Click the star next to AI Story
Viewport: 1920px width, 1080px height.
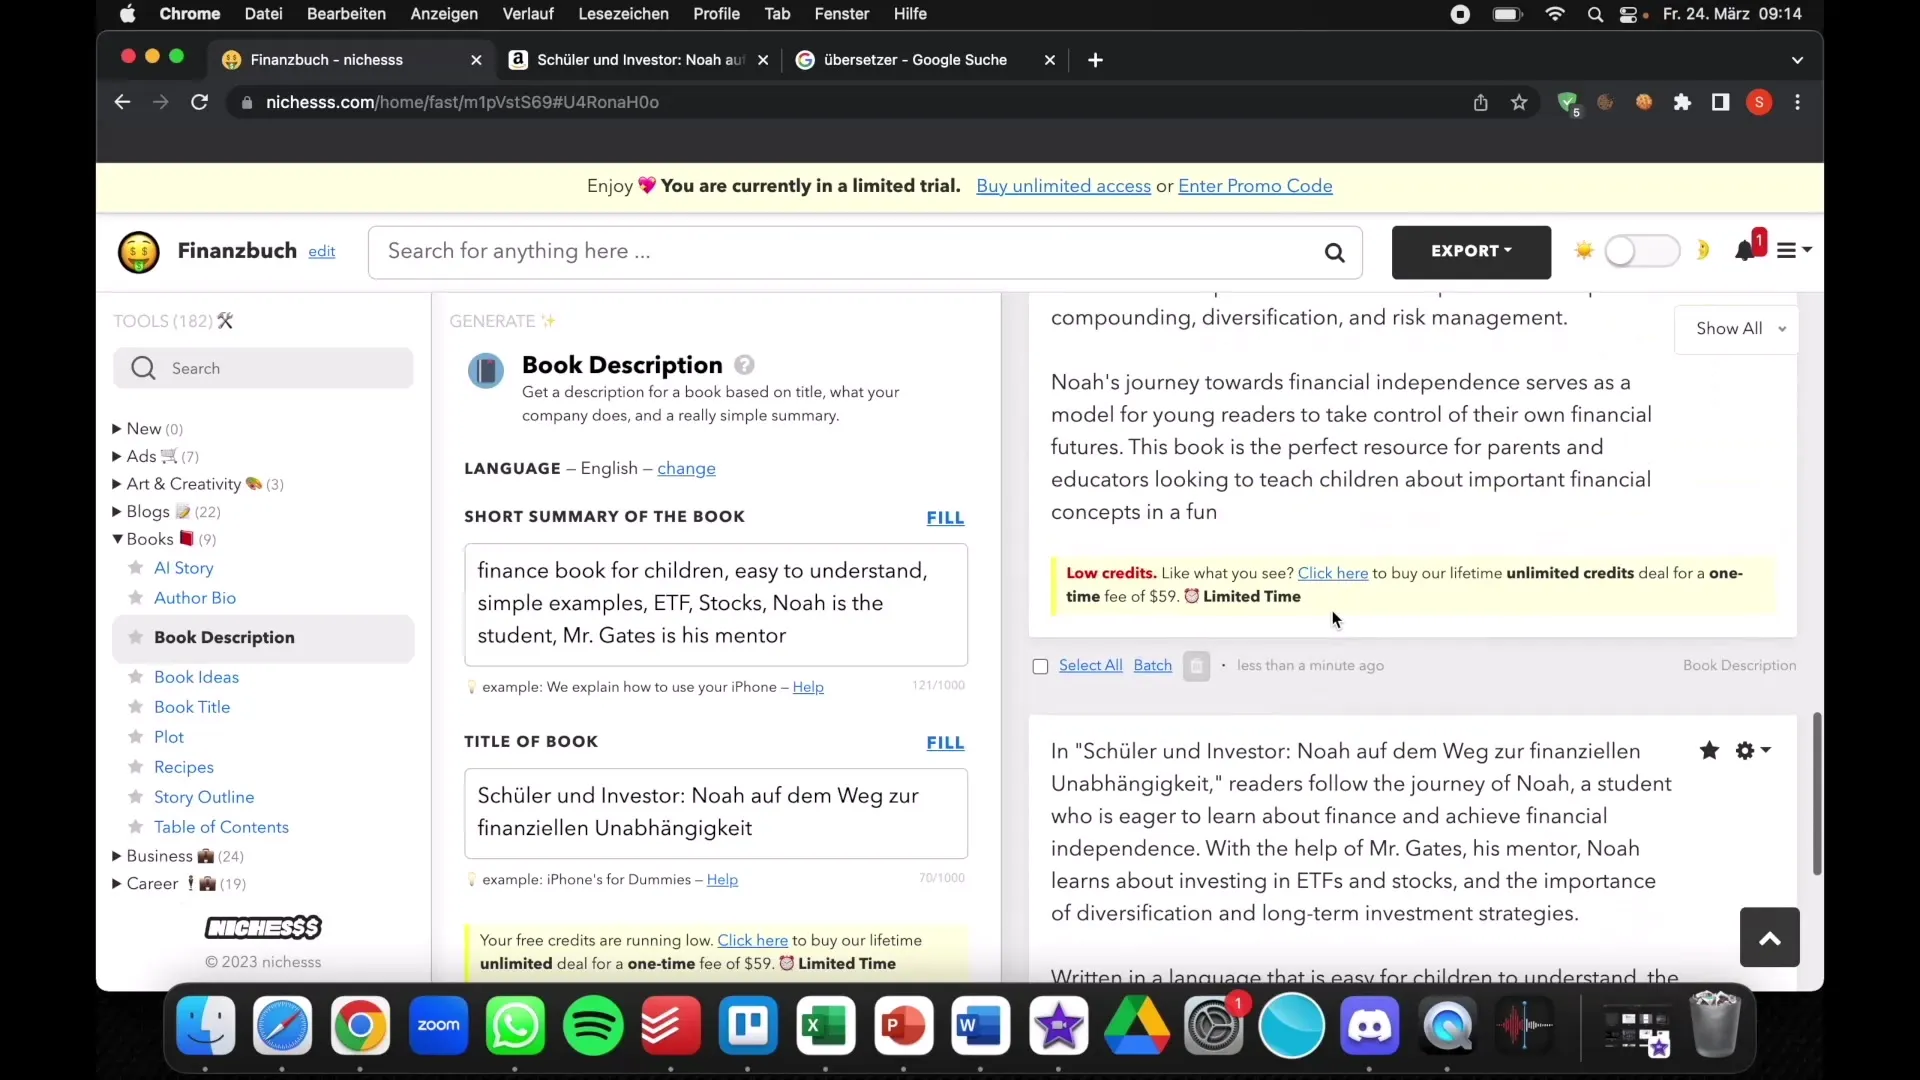135,568
